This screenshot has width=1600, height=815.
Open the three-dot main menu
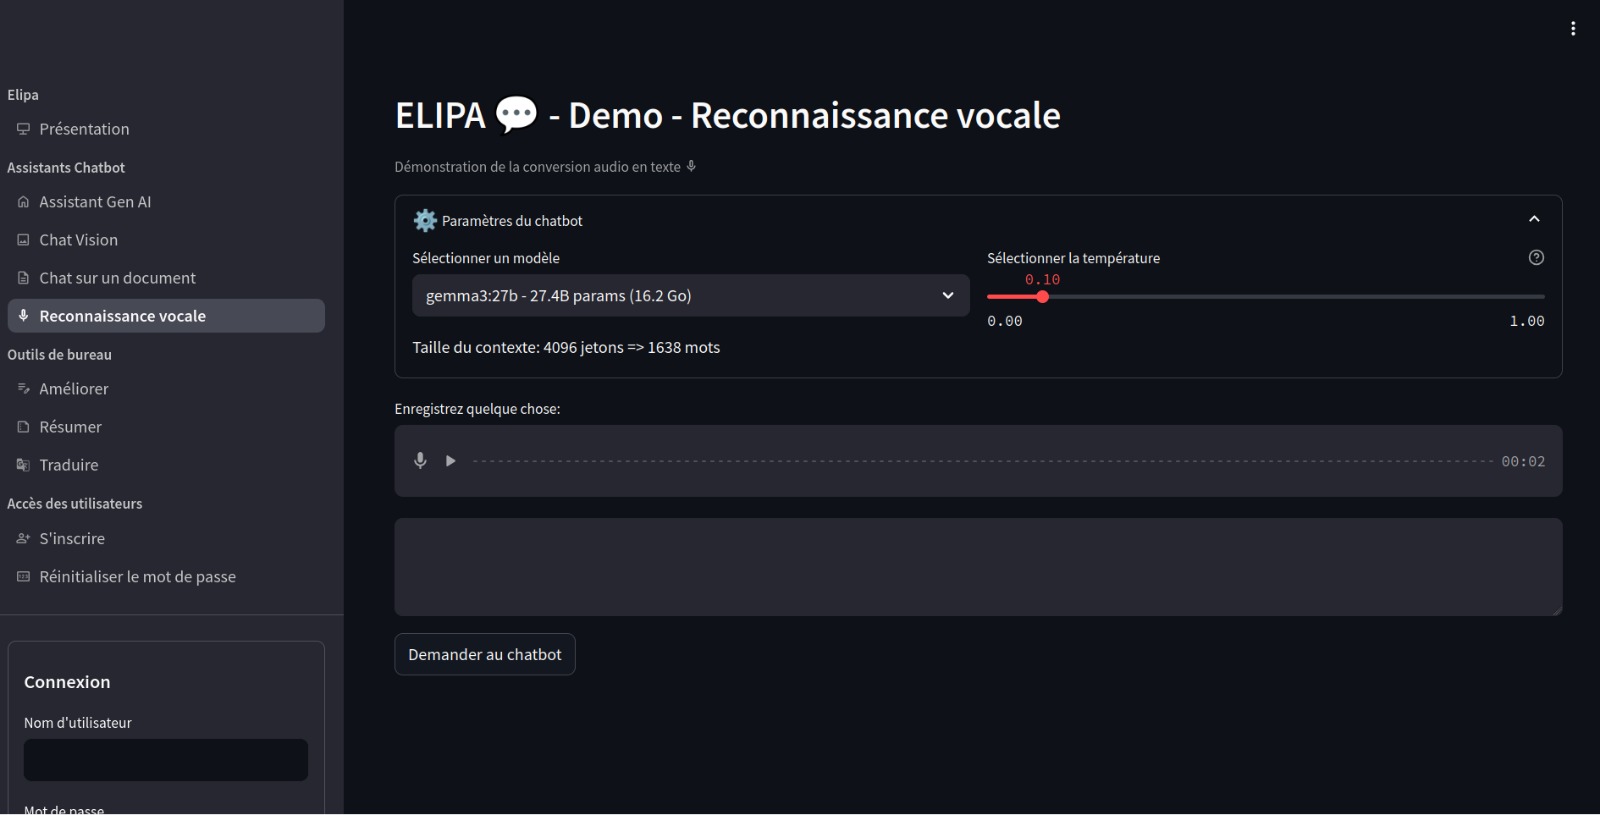tap(1573, 29)
